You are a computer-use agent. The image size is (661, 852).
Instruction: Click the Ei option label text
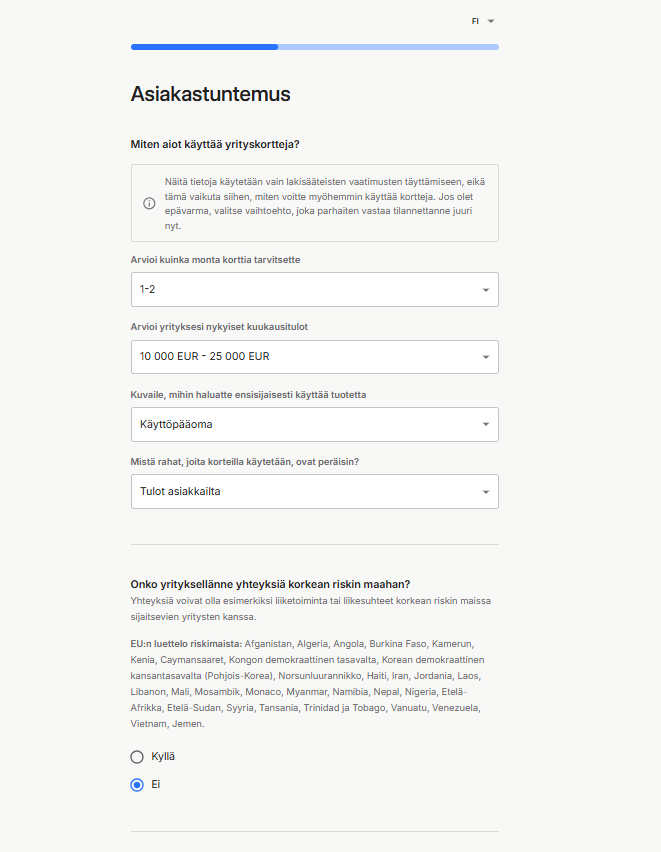tap(156, 785)
